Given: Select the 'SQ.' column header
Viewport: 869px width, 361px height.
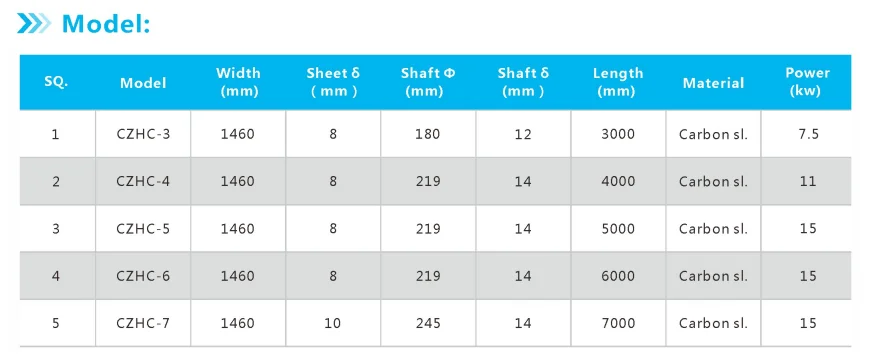Looking at the screenshot, I should [x=56, y=82].
